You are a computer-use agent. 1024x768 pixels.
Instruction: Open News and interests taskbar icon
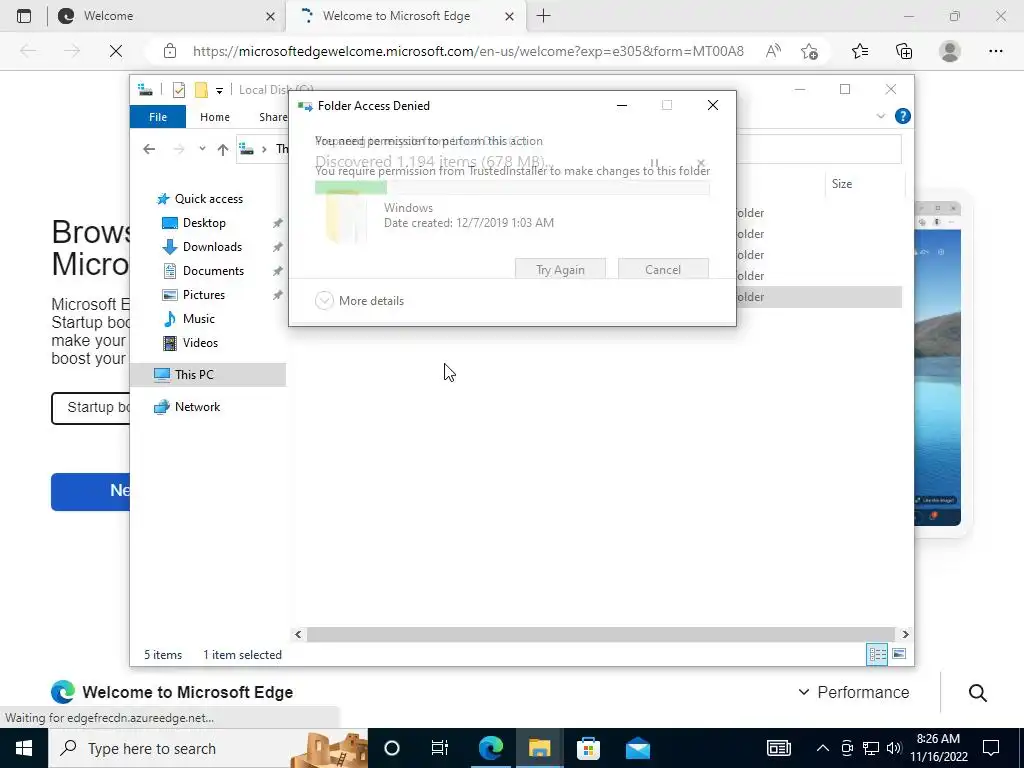(x=778, y=748)
